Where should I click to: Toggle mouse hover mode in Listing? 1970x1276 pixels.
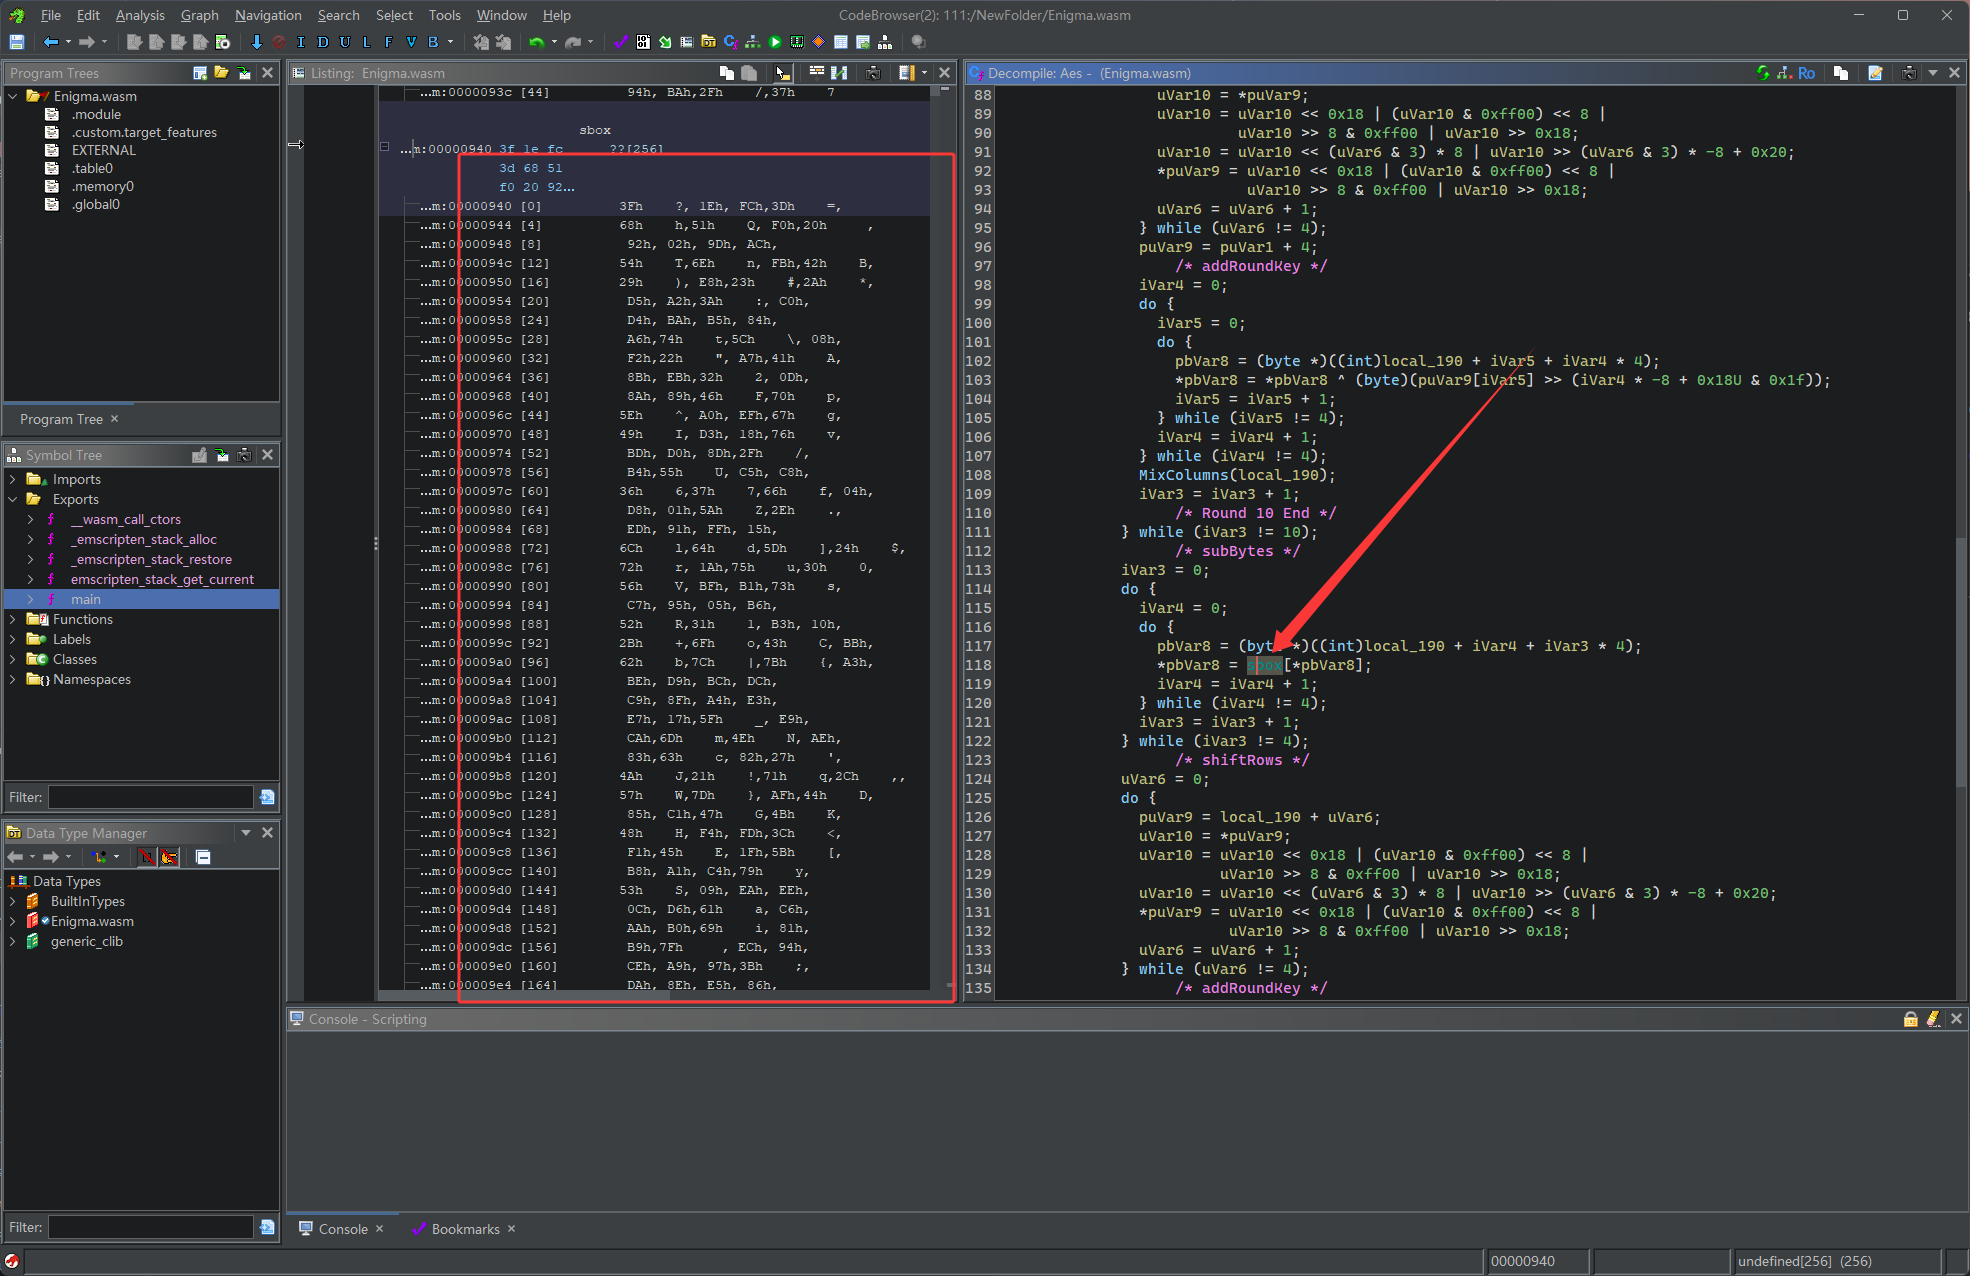pos(782,73)
